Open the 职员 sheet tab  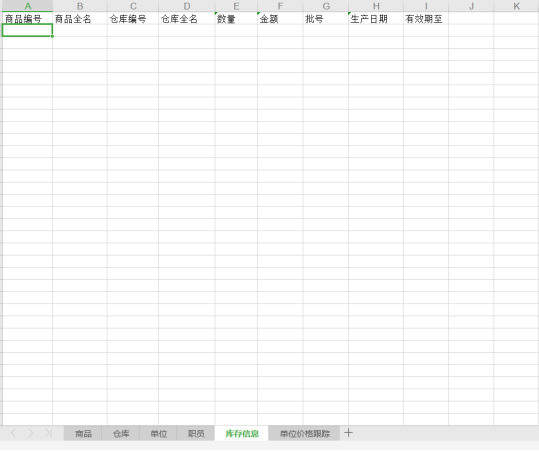click(x=196, y=433)
